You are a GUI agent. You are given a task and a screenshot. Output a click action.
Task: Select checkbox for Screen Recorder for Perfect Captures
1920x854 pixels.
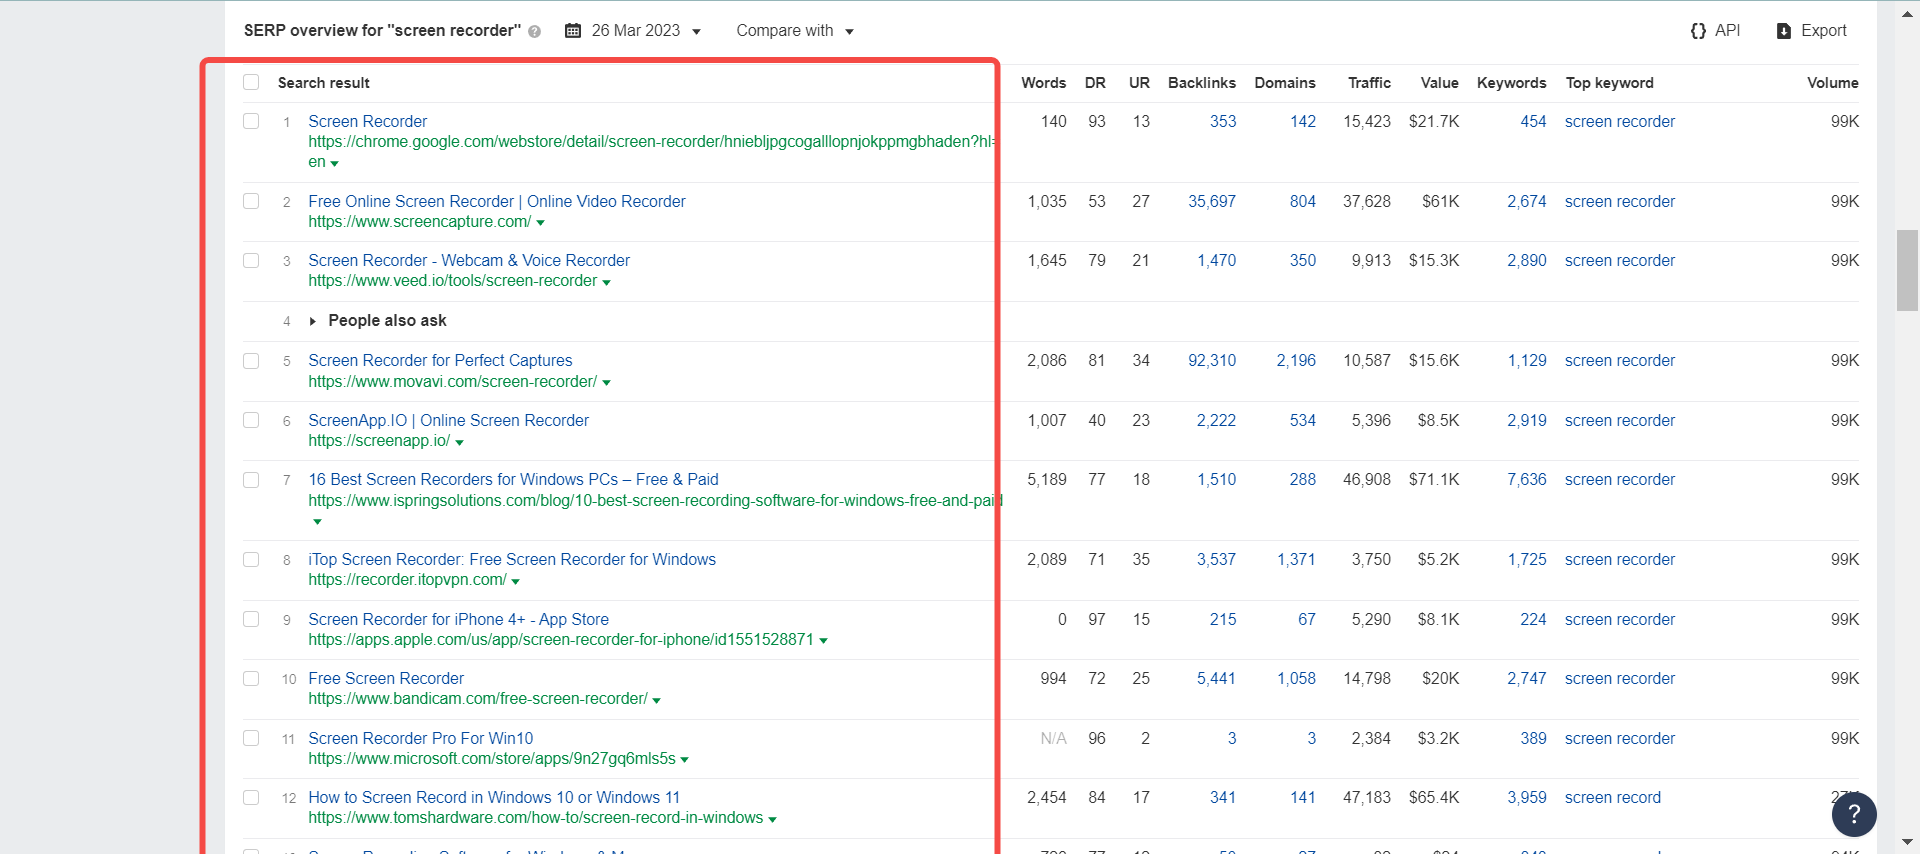pos(251,360)
